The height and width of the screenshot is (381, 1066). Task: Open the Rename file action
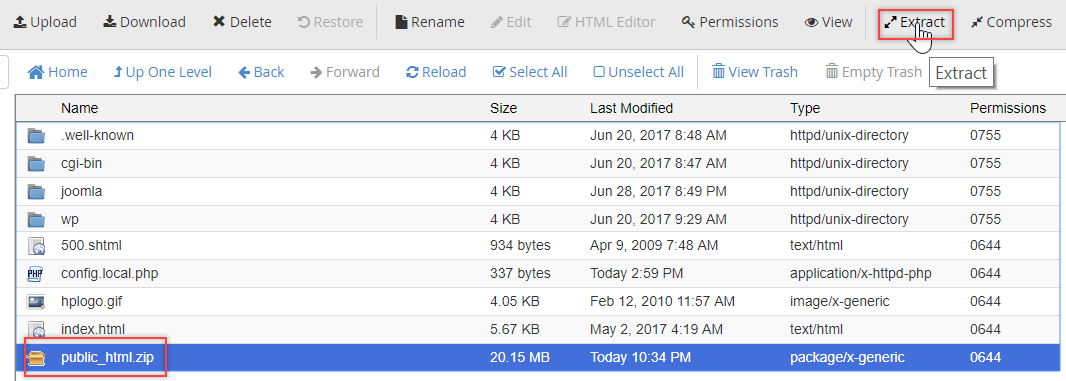pos(430,22)
